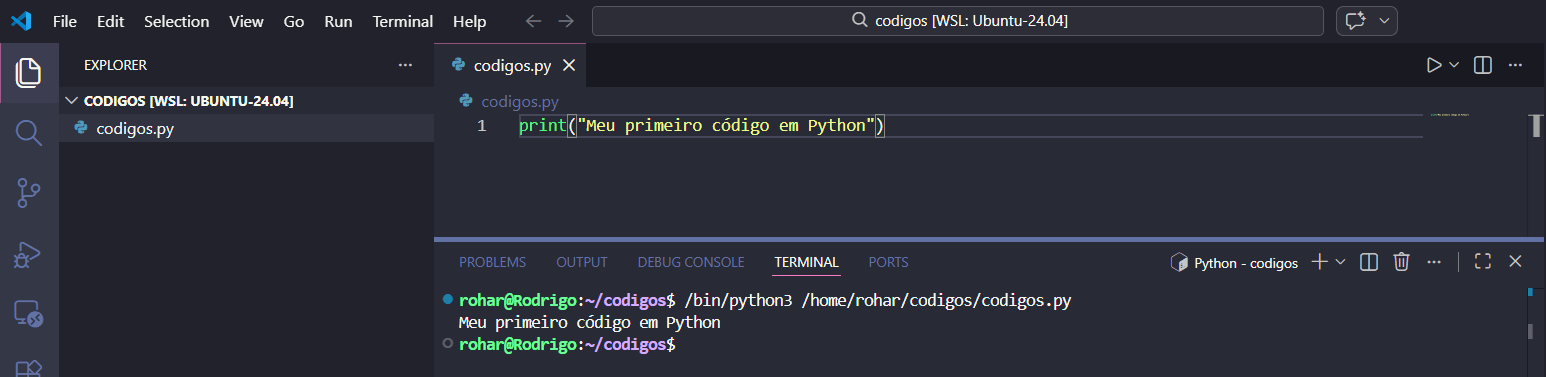Open the Search view in activity bar
Screen dimensions: 1546x377
[x=28, y=132]
